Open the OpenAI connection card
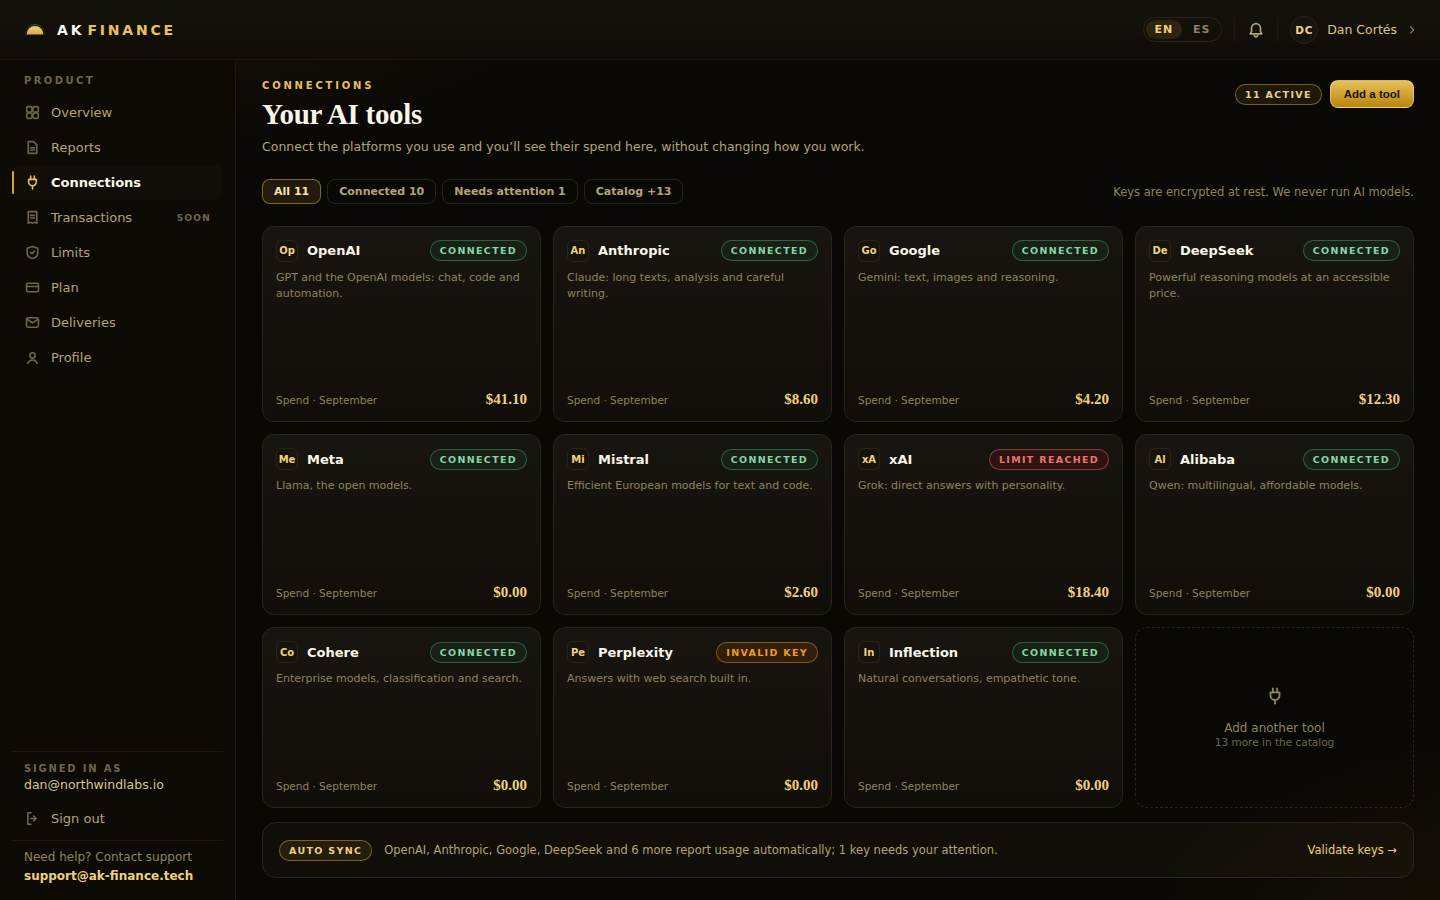The image size is (1440, 900). (401, 324)
